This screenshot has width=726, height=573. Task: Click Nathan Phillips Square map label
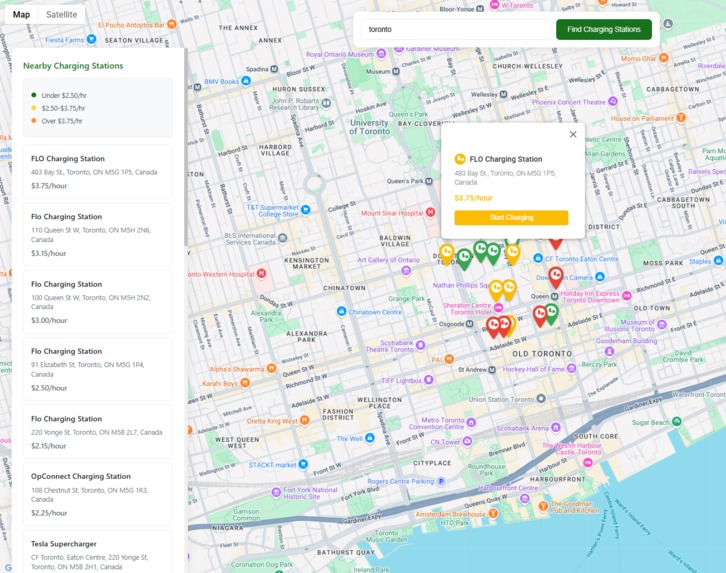pyautogui.click(x=460, y=285)
